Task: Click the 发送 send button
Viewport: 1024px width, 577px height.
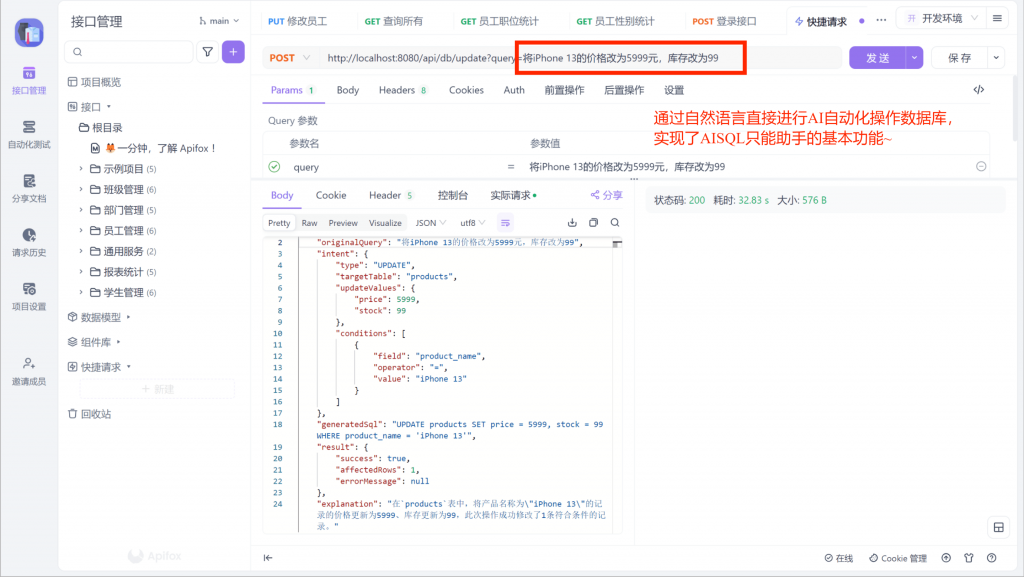Action: point(877,58)
